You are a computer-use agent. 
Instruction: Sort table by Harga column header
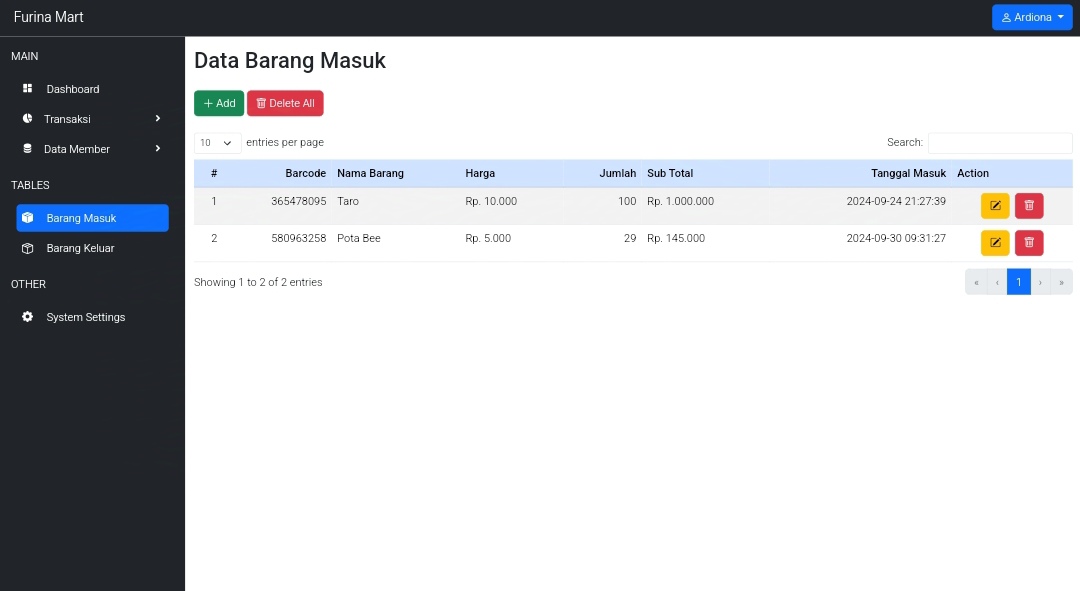point(480,173)
